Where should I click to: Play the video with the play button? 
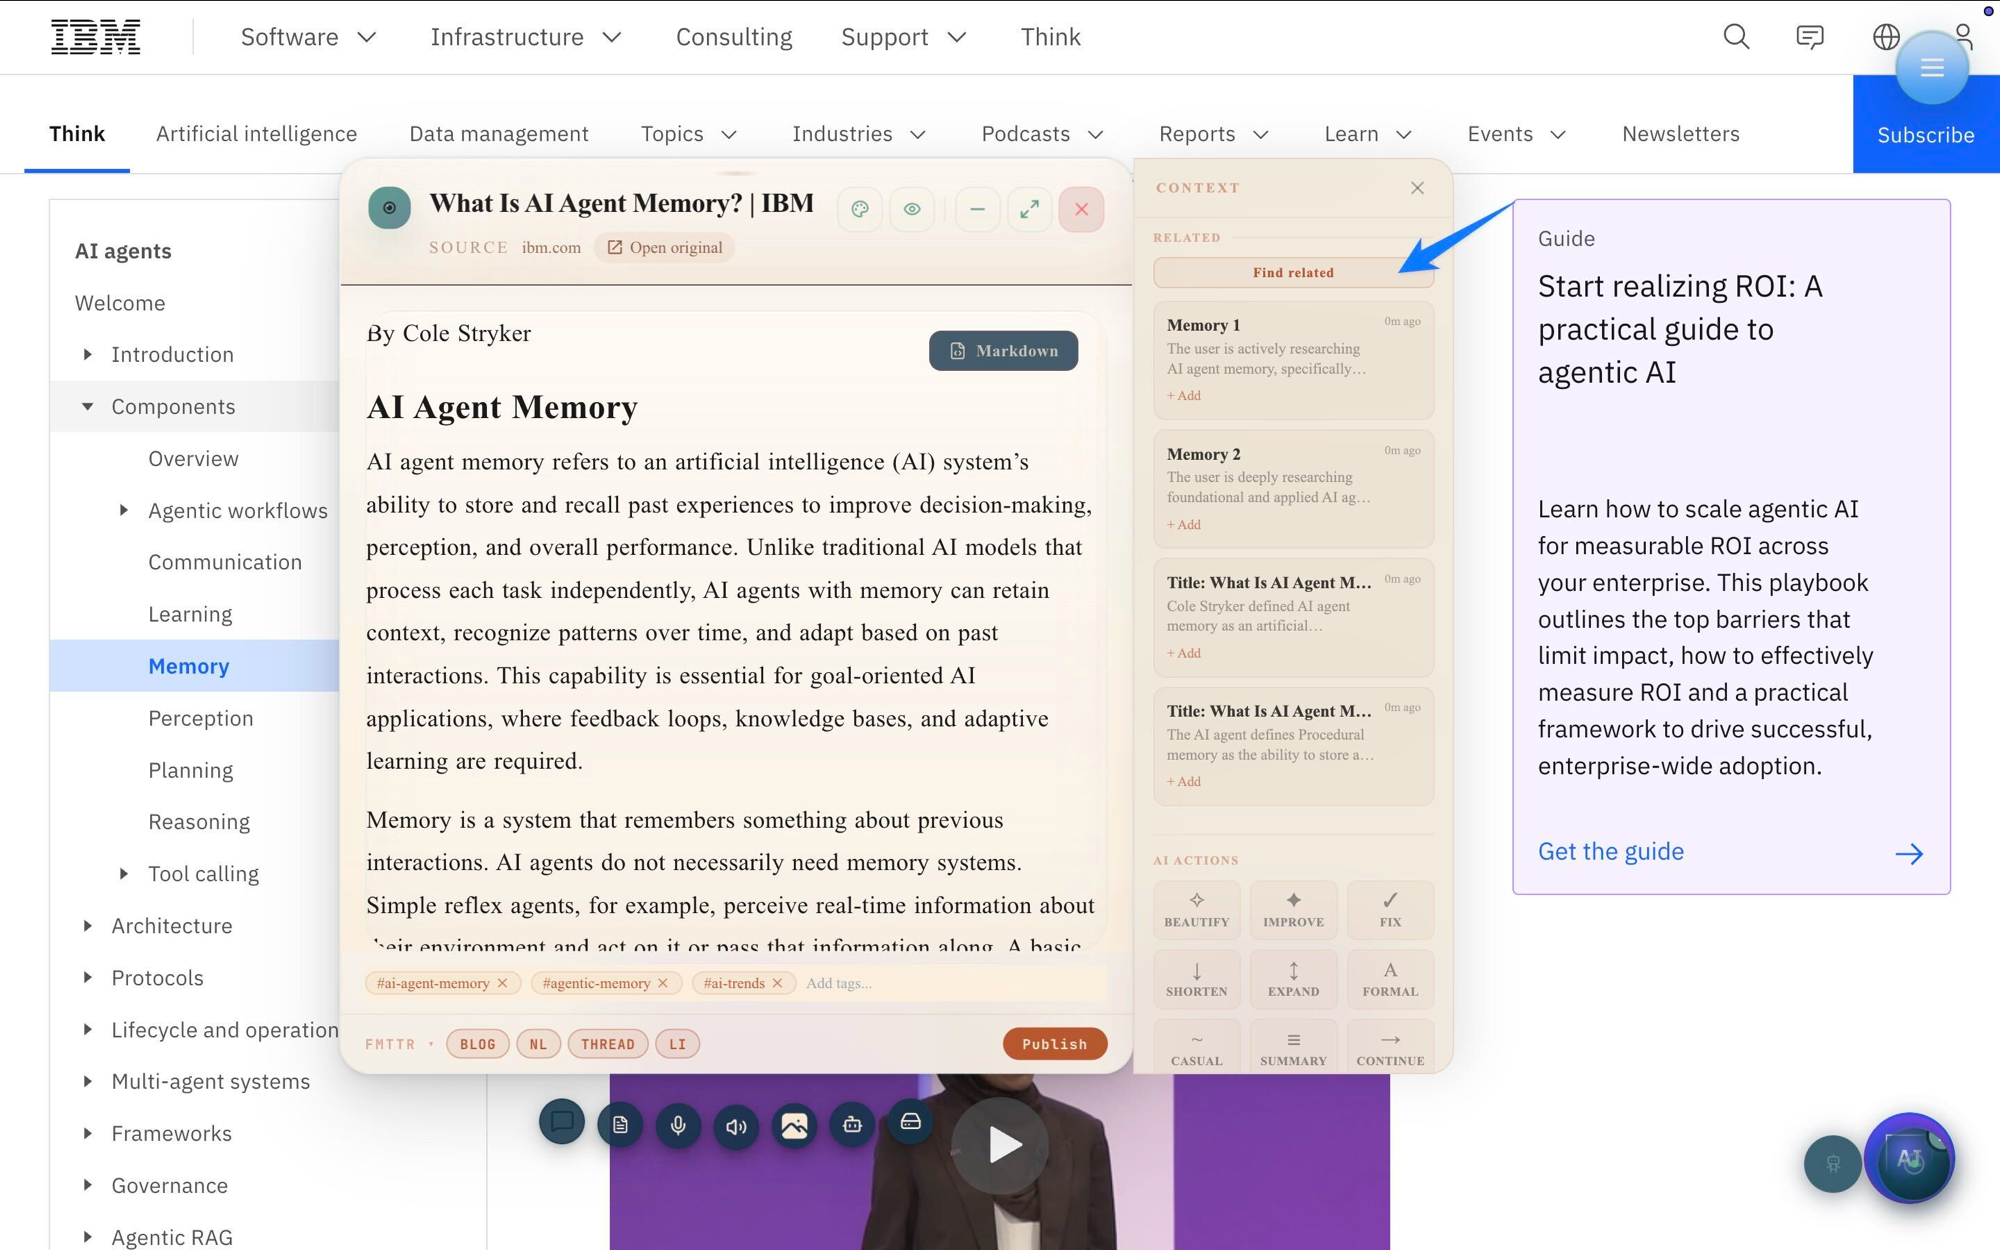click(1000, 1145)
